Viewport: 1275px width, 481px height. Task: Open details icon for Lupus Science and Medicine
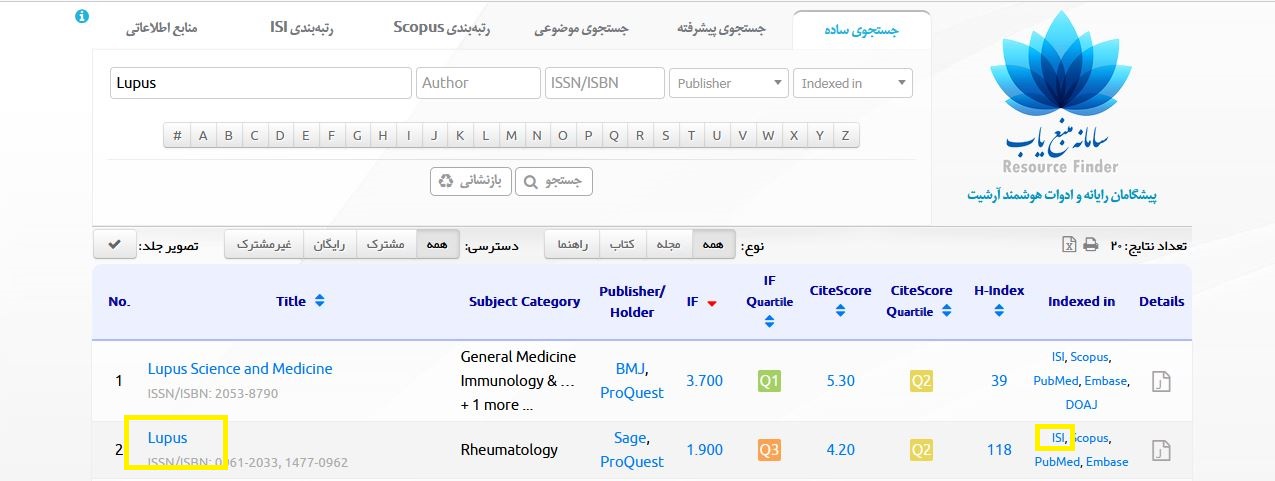click(1161, 381)
